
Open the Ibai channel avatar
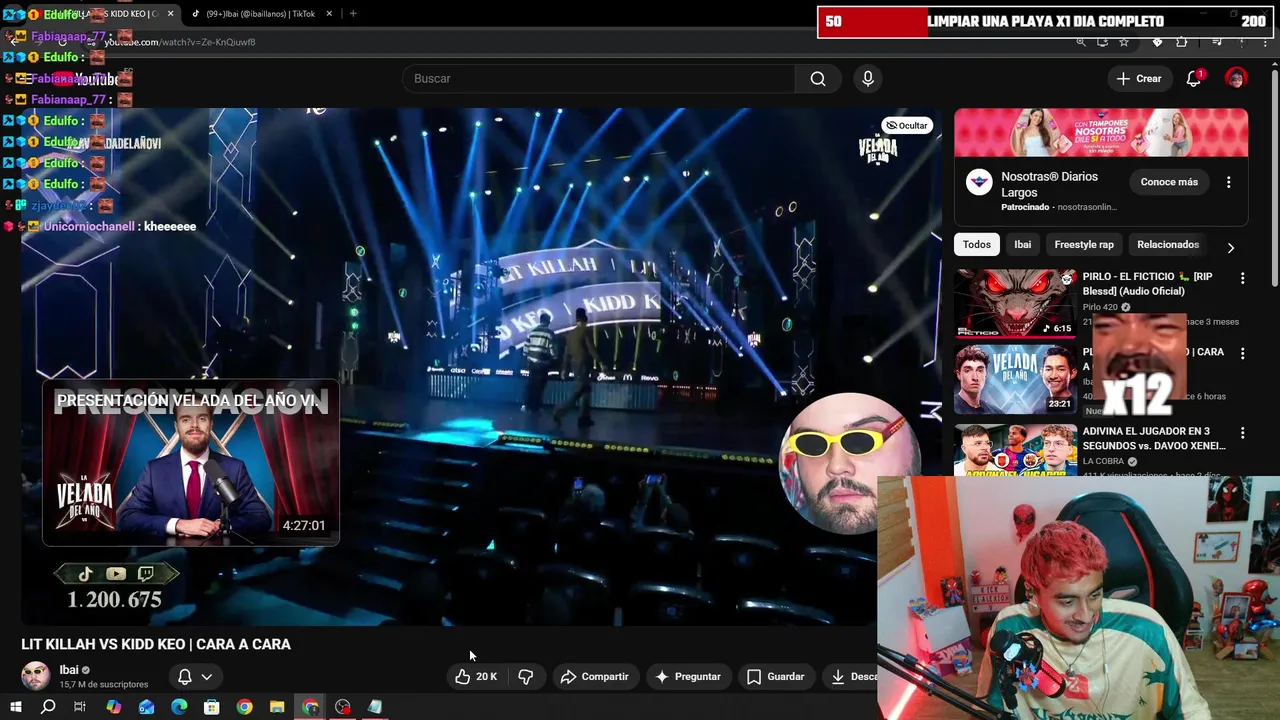[35, 676]
